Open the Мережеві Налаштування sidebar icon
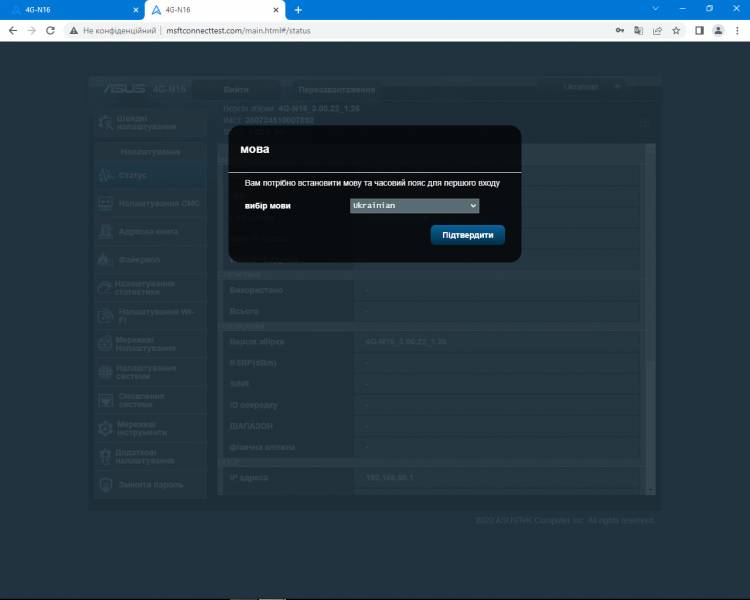Viewport: 750px width, 600px height. tap(105, 344)
